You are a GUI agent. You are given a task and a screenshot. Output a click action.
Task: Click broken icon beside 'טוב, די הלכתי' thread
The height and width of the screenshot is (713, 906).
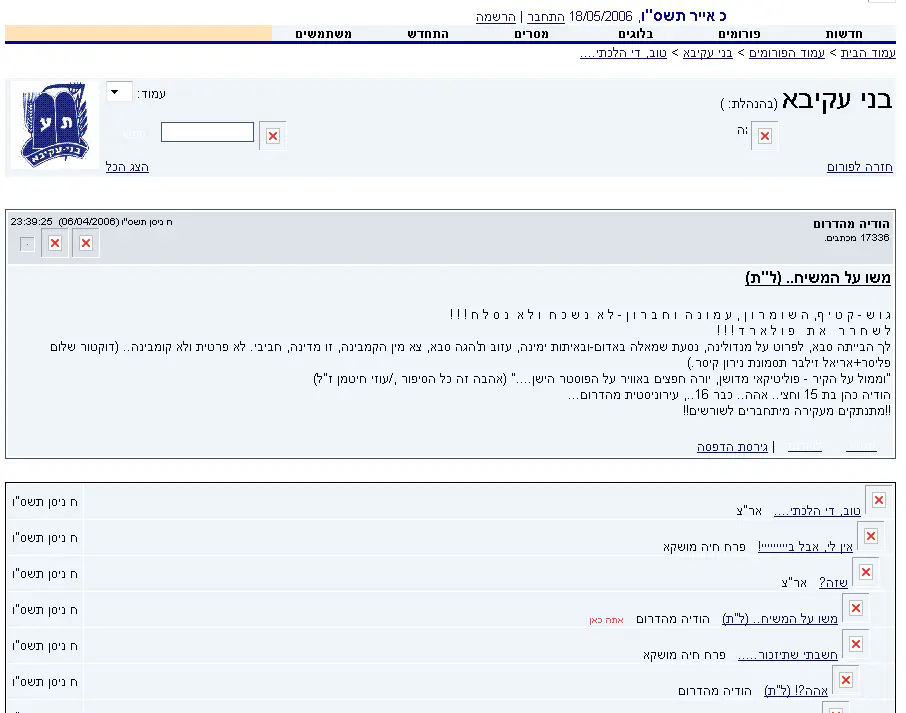click(878, 500)
